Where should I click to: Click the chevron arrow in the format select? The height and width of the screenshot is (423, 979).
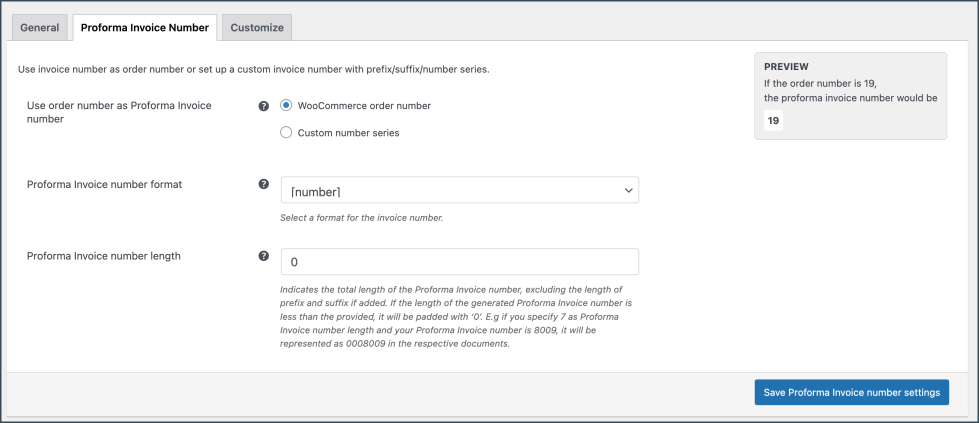pyautogui.click(x=628, y=190)
